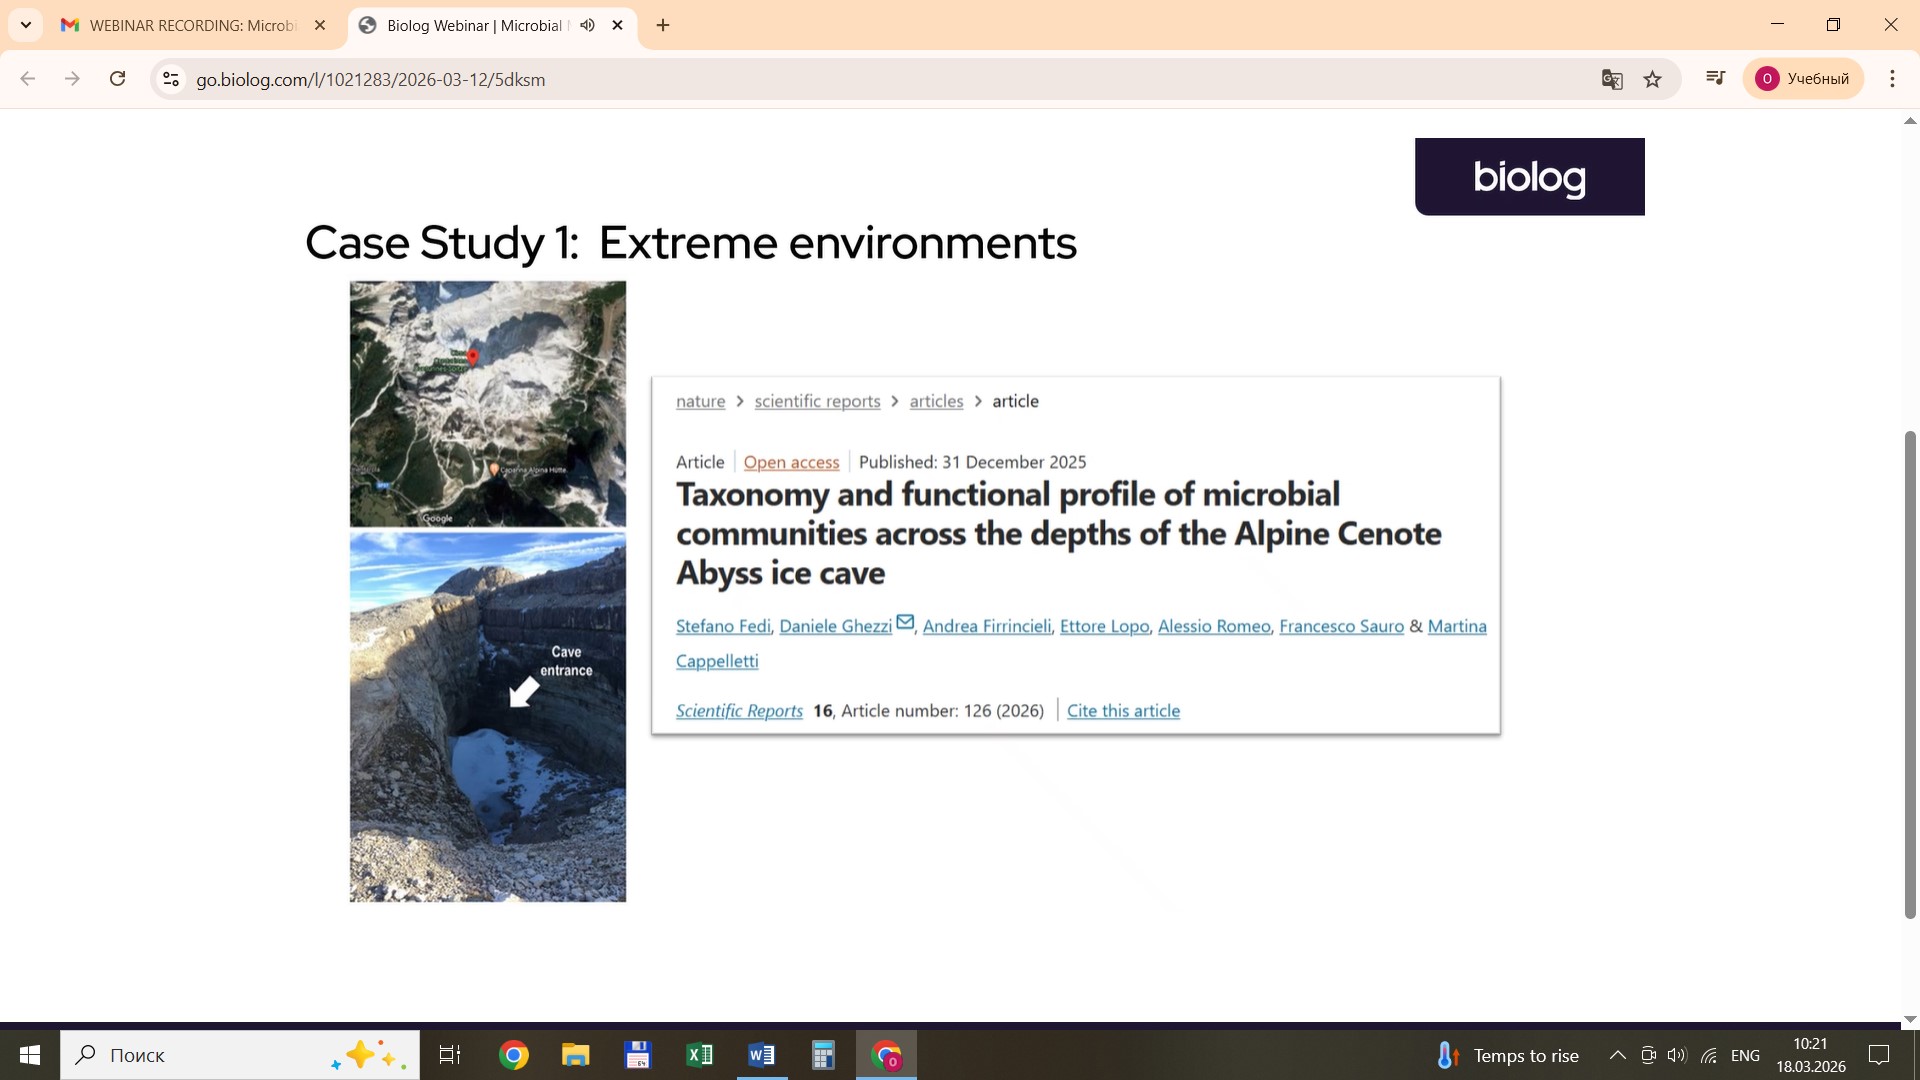Image resolution: width=1920 pixels, height=1080 pixels.
Task: Mute audio on Biolog Webinar tab
Action: pos(588,25)
